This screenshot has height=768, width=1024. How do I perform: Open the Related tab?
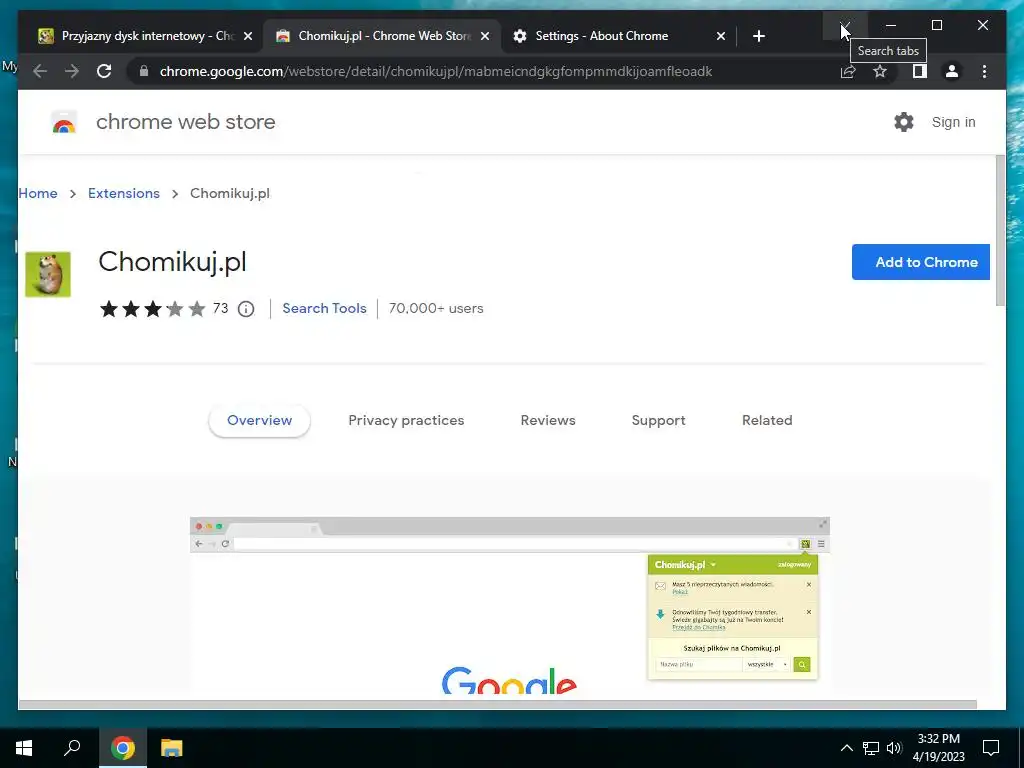click(x=767, y=421)
